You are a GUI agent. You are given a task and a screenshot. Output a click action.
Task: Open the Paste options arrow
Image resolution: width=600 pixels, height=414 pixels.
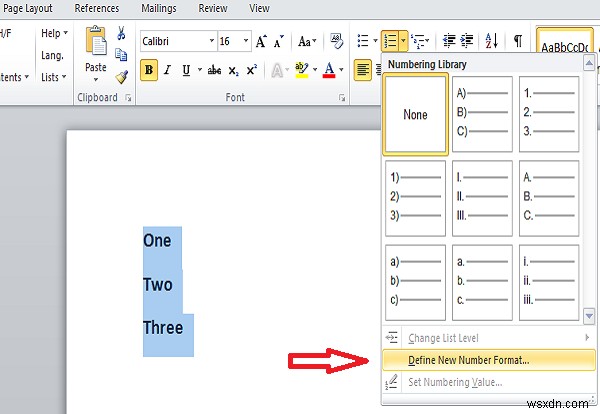pos(96,80)
